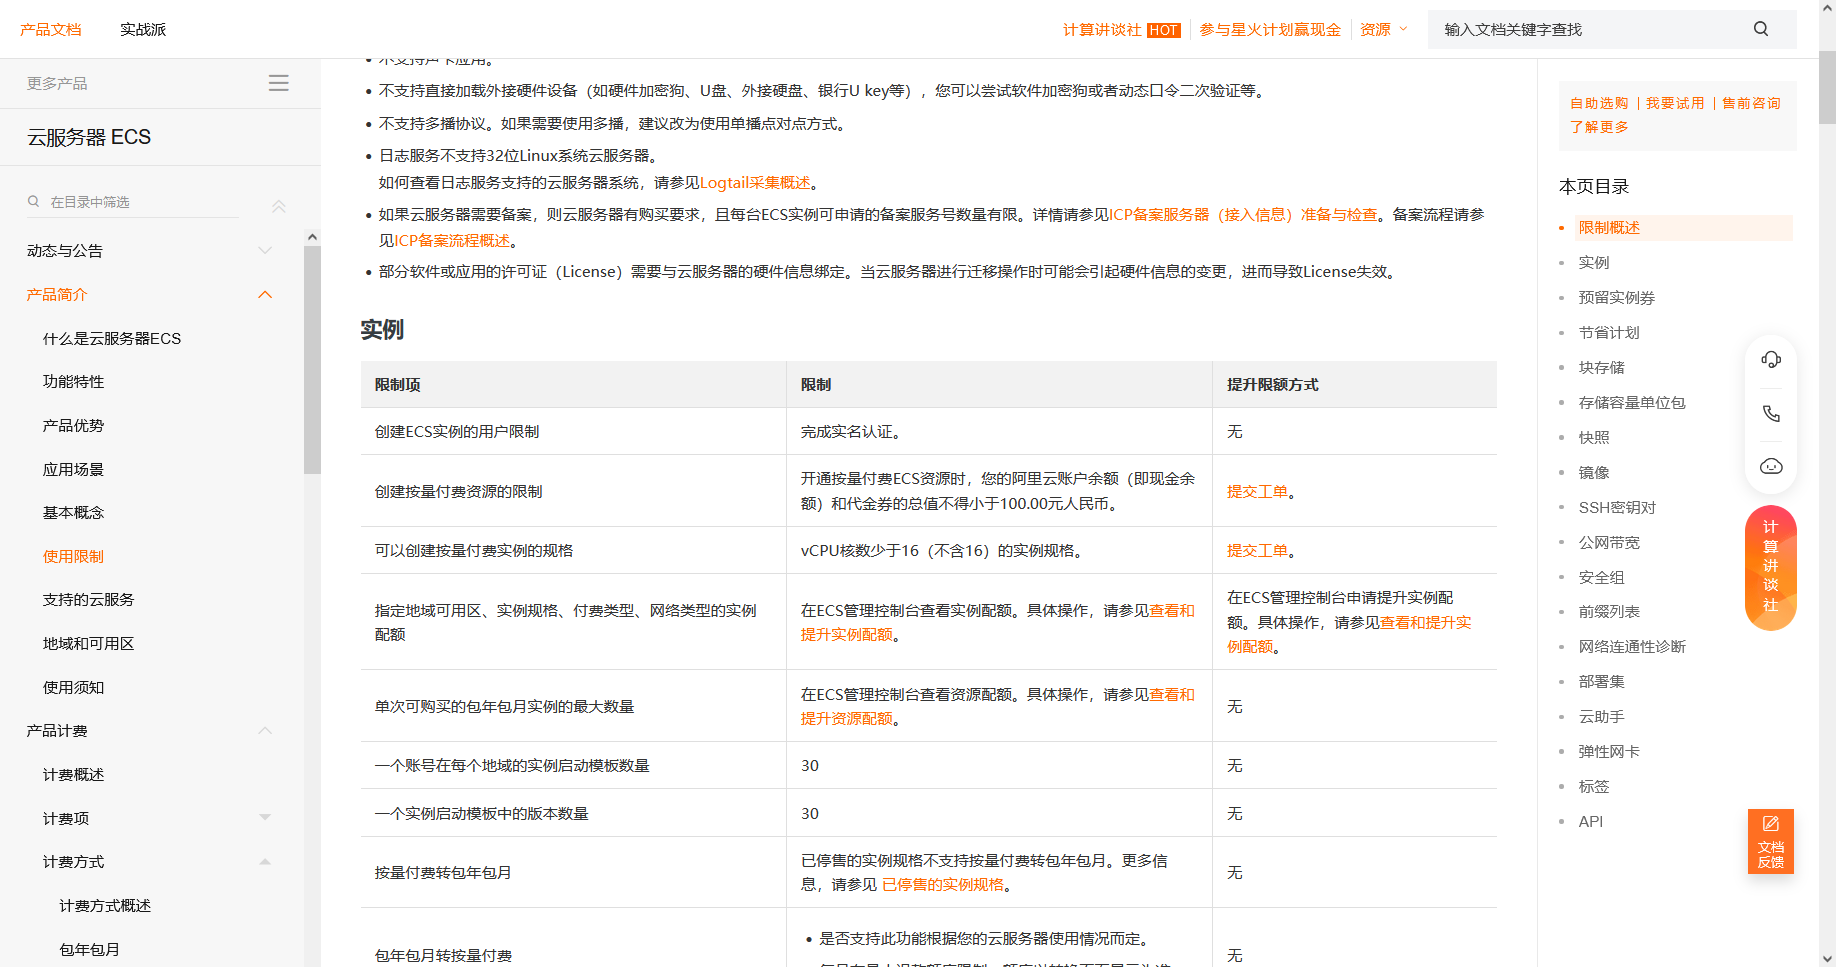Open 查看和提升资源配额 link
Image resolution: width=1836 pixels, height=967 pixels.
[x=998, y=706]
